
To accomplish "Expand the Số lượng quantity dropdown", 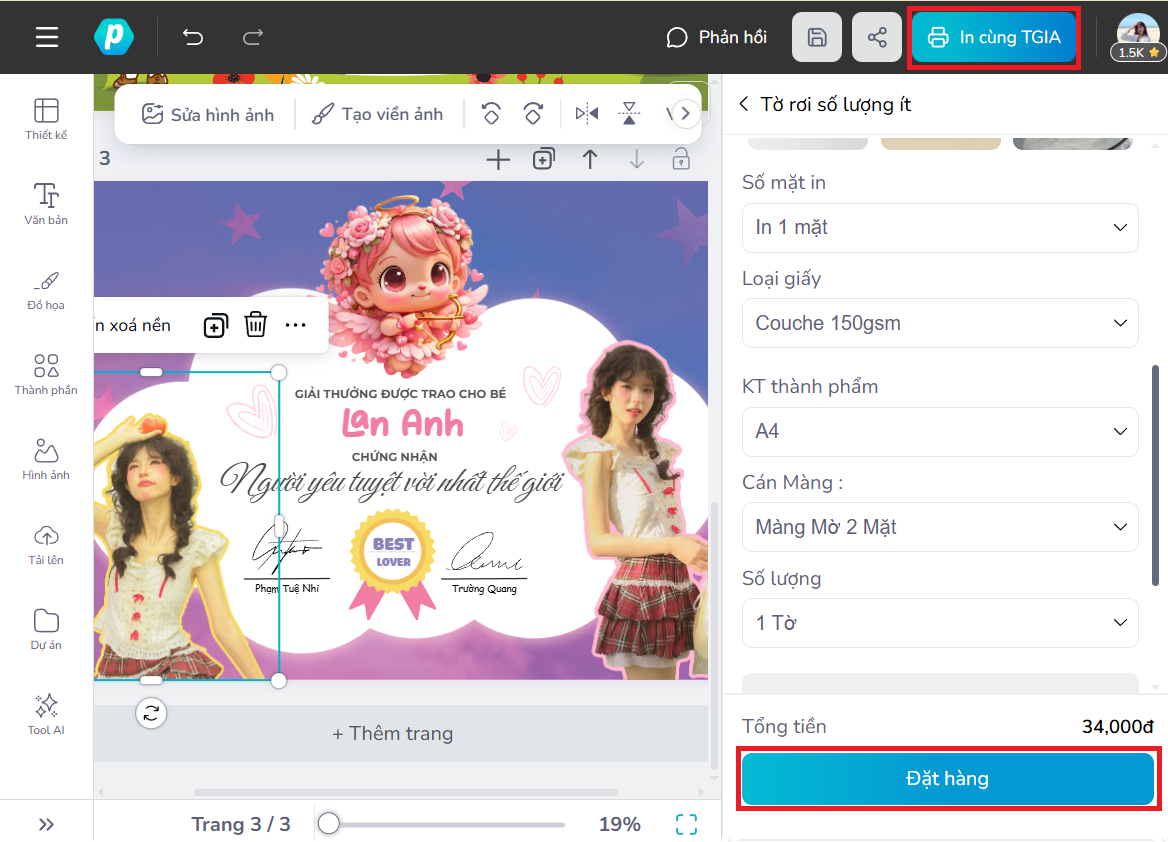I will (x=939, y=622).
